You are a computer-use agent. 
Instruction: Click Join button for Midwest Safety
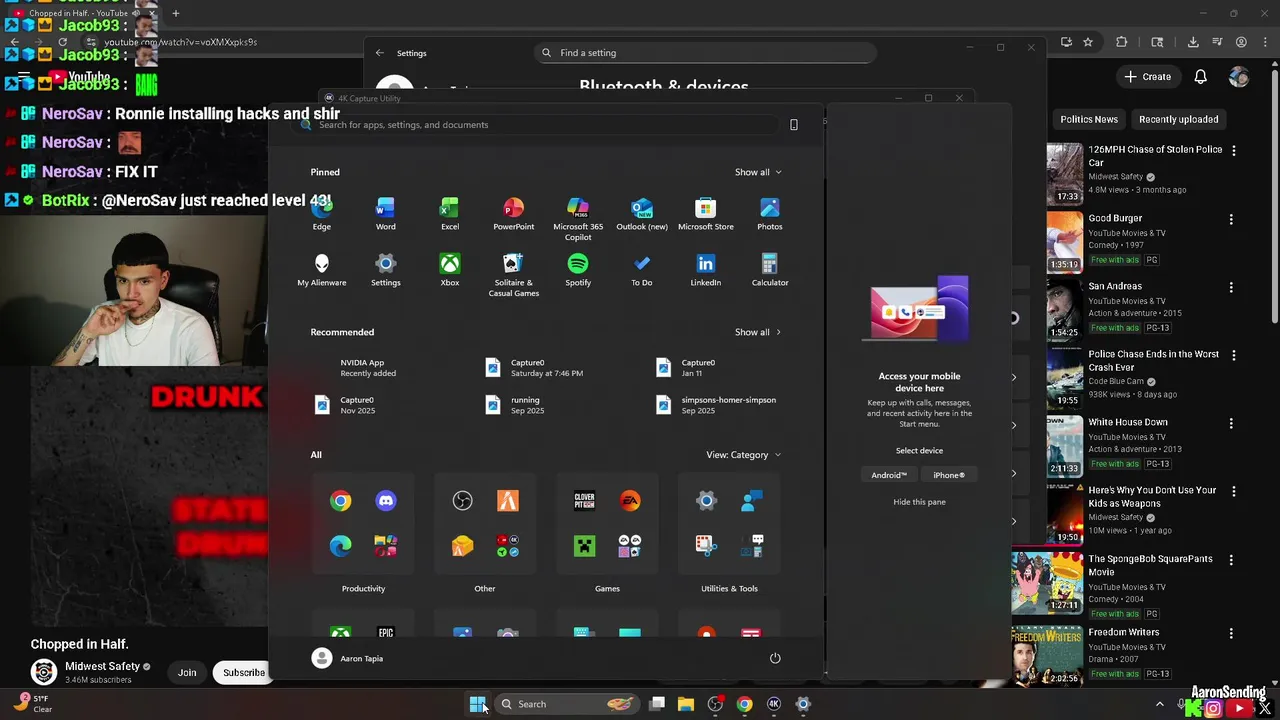(187, 673)
